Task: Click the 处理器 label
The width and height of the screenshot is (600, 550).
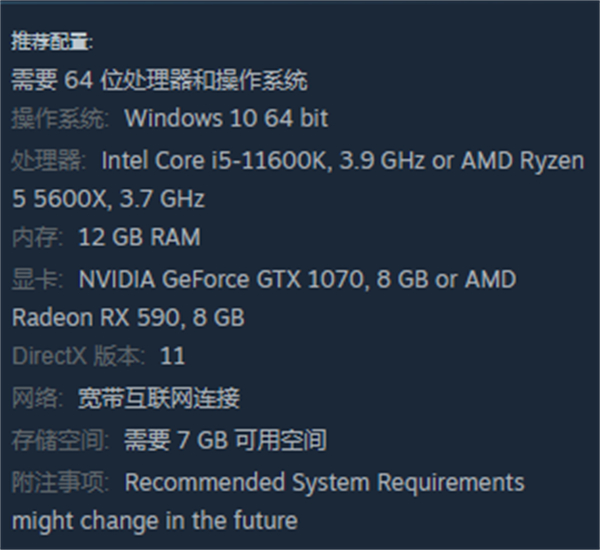Action: click(x=49, y=160)
